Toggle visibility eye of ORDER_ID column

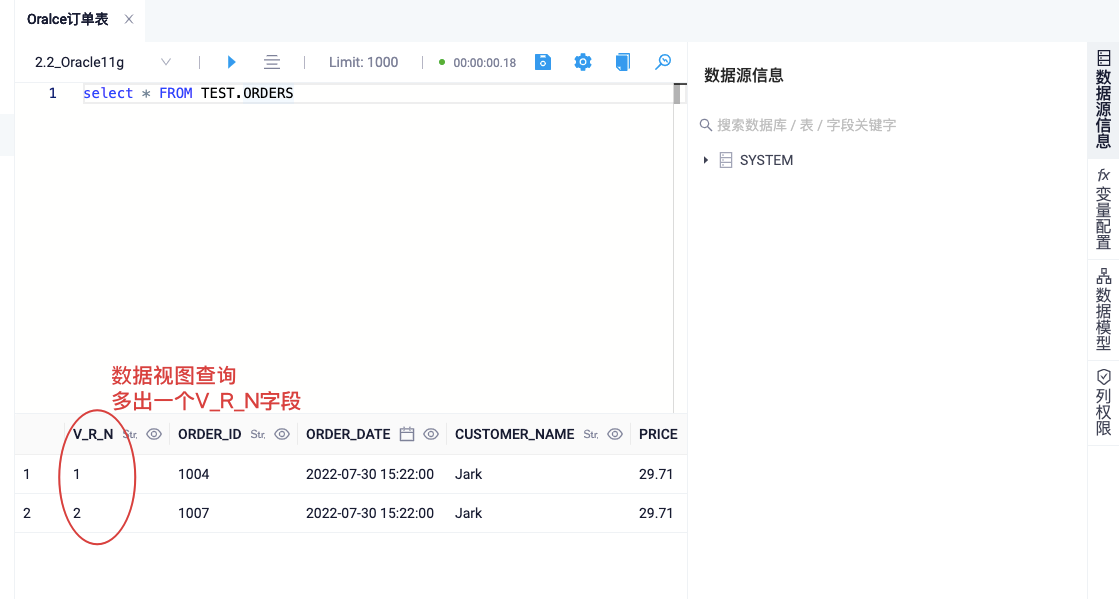(x=282, y=434)
